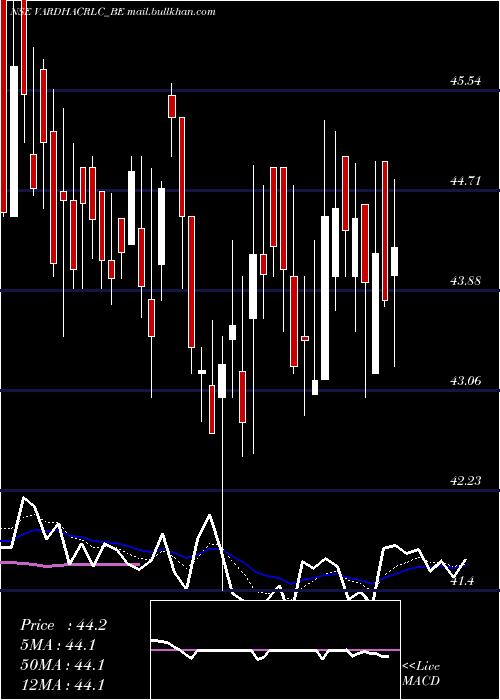Click the NSE VARDHACRLC_BE symbol title
Image resolution: width=500 pixels, height=700 pixels.
(66, 12)
